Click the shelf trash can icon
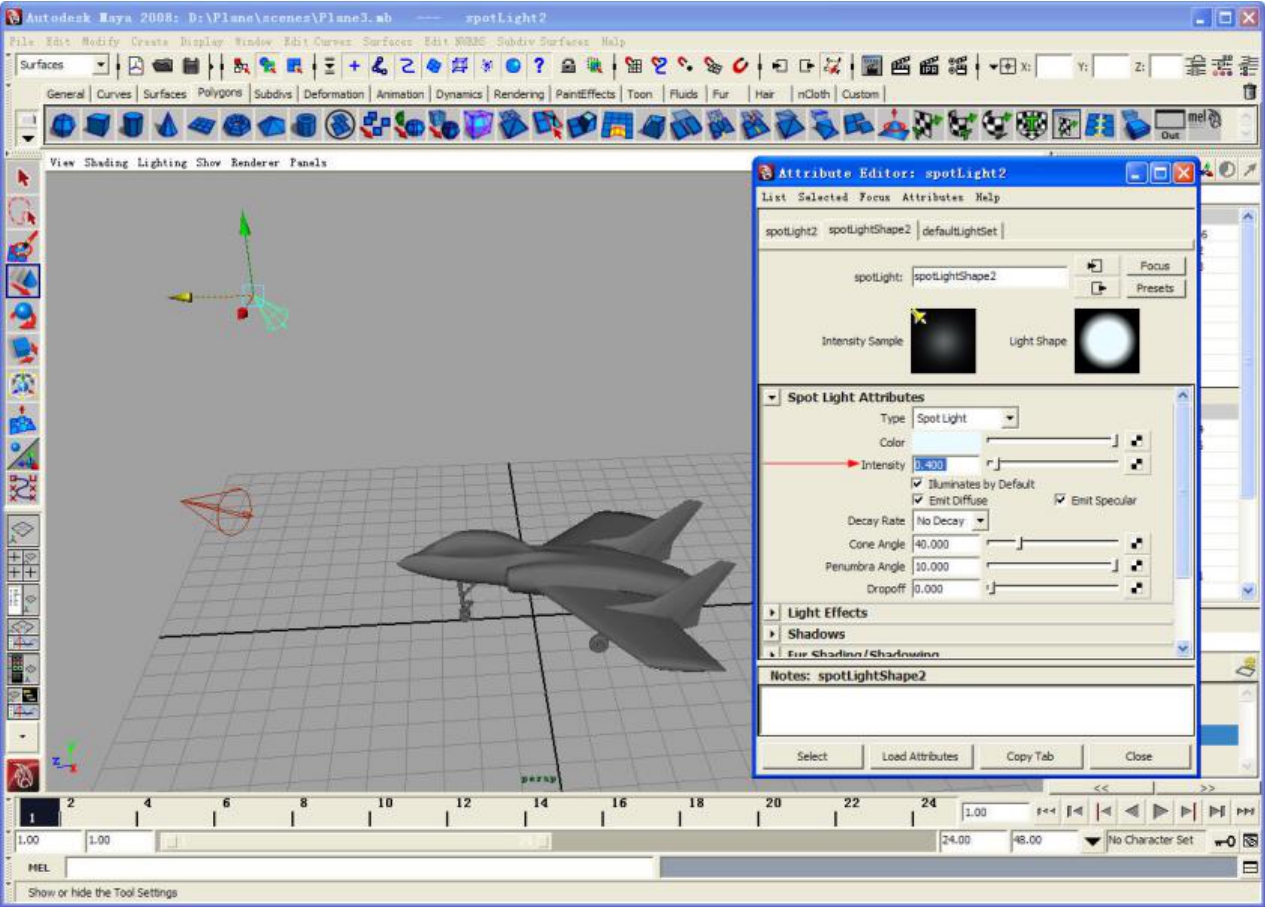 point(1249,92)
